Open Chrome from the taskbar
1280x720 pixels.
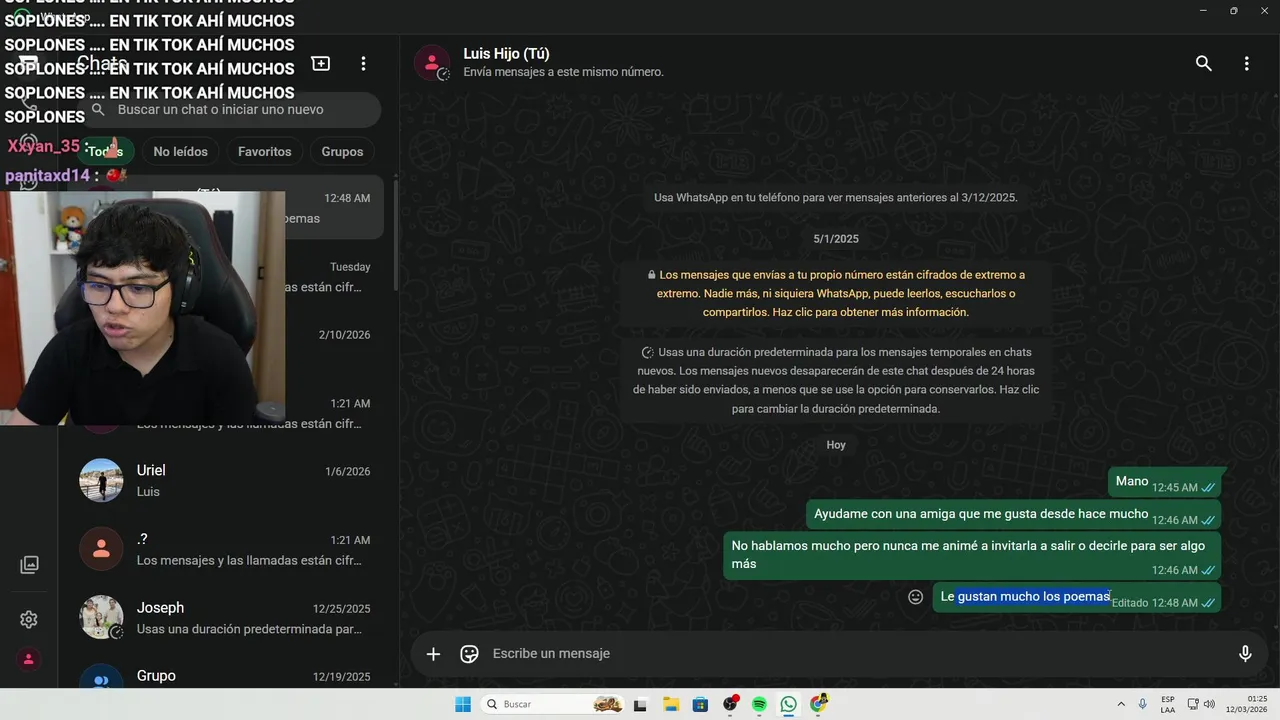(x=819, y=704)
